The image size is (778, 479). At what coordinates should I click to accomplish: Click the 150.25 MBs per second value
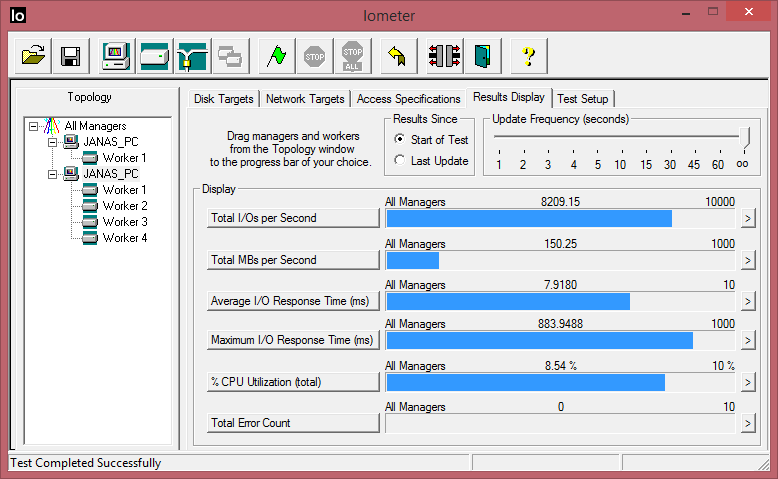pos(561,244)
